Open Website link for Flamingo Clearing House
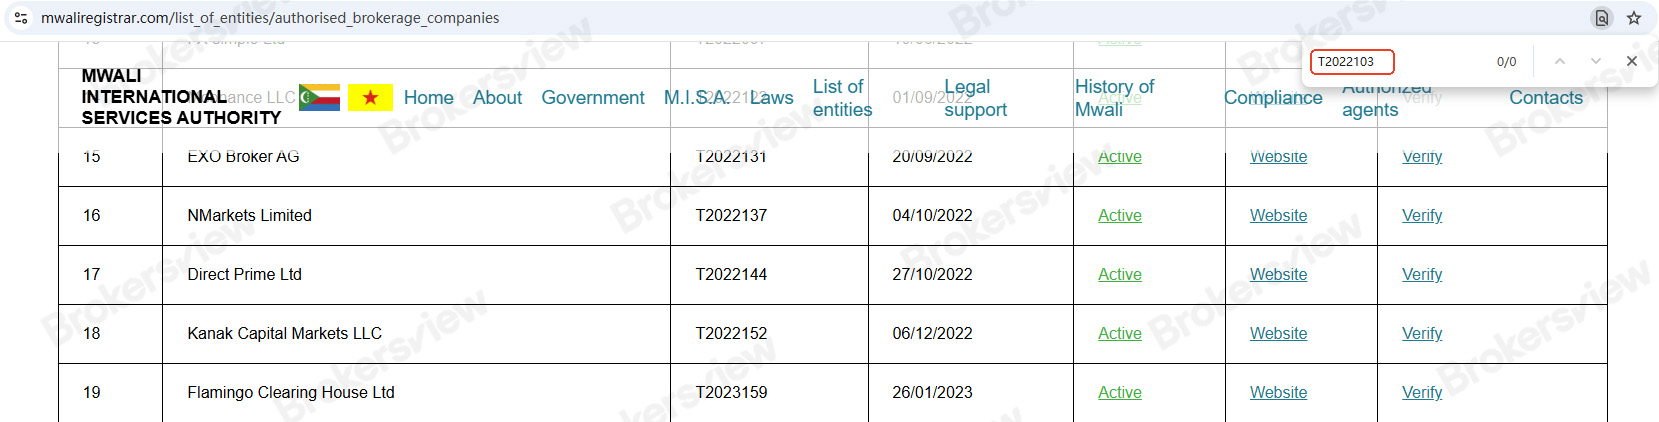 (x=1278, y=392)
